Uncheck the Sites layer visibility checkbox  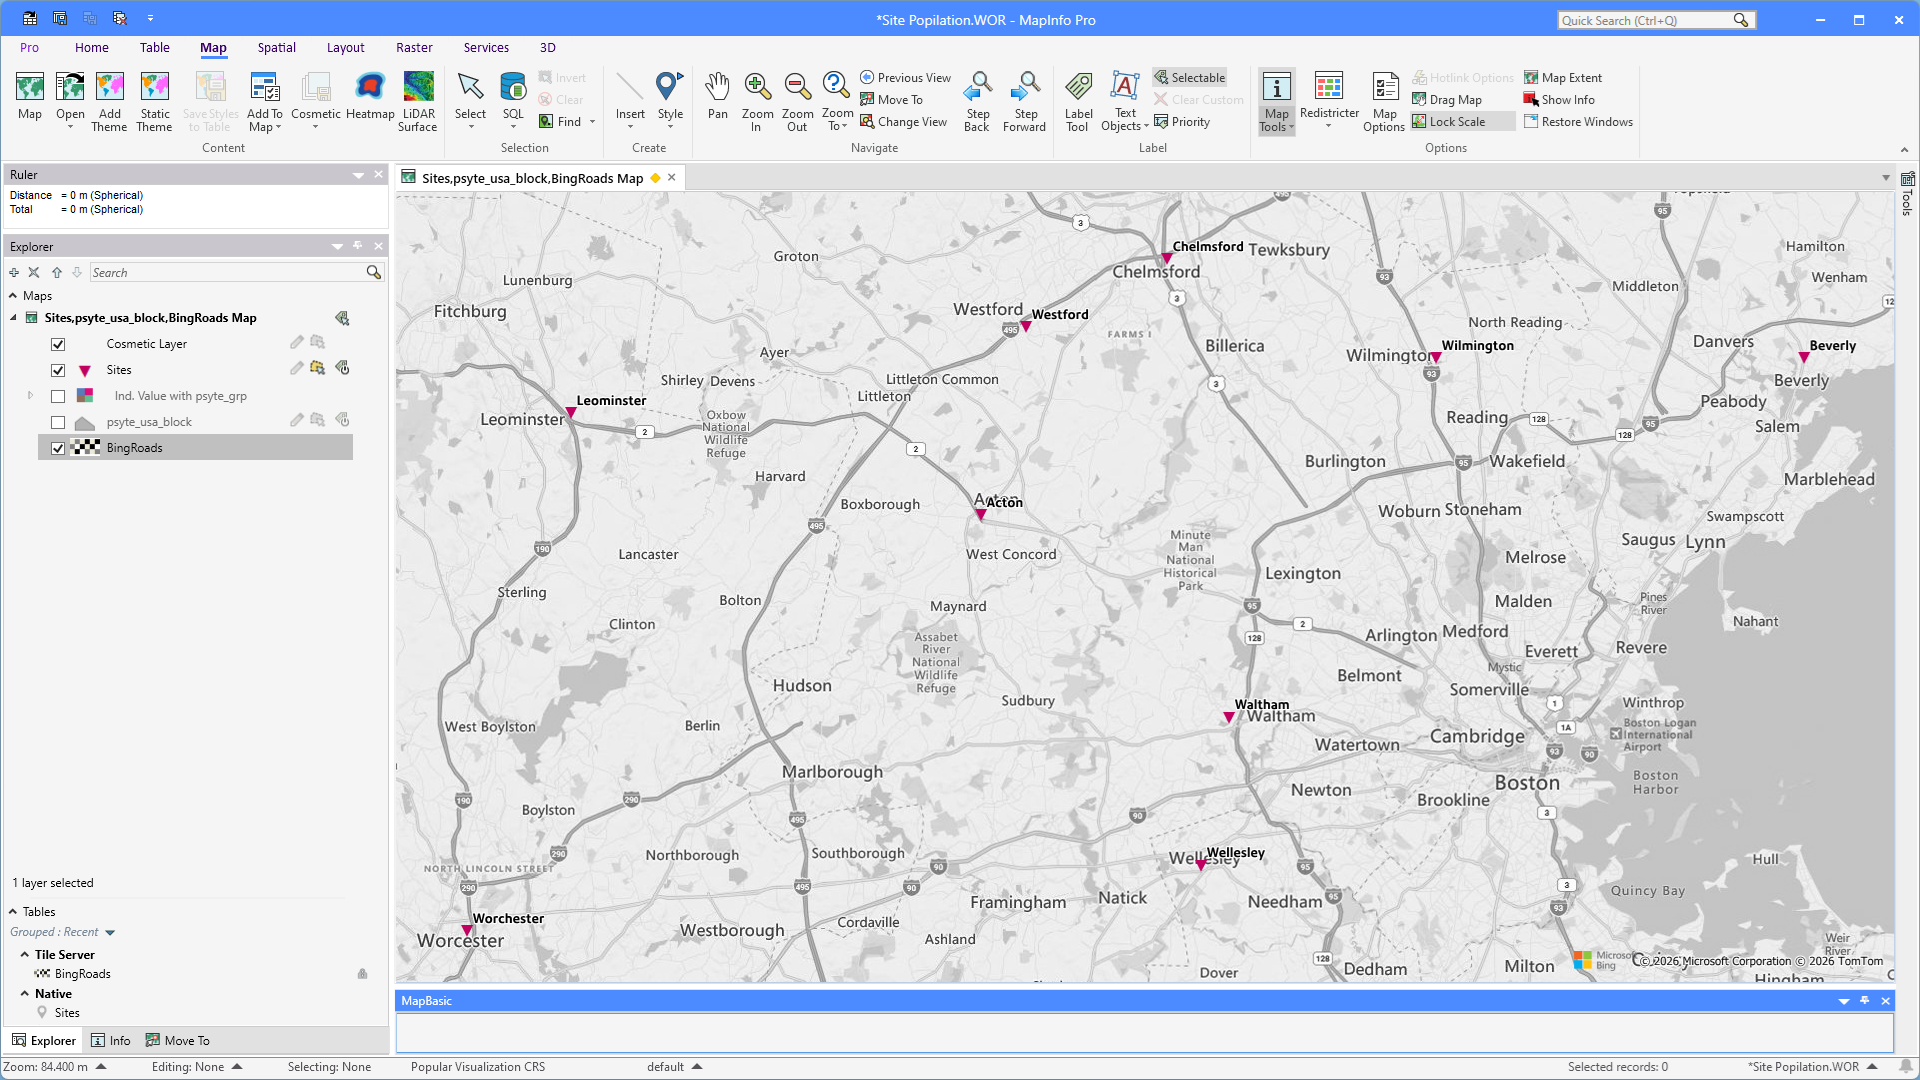pos(58,370)
